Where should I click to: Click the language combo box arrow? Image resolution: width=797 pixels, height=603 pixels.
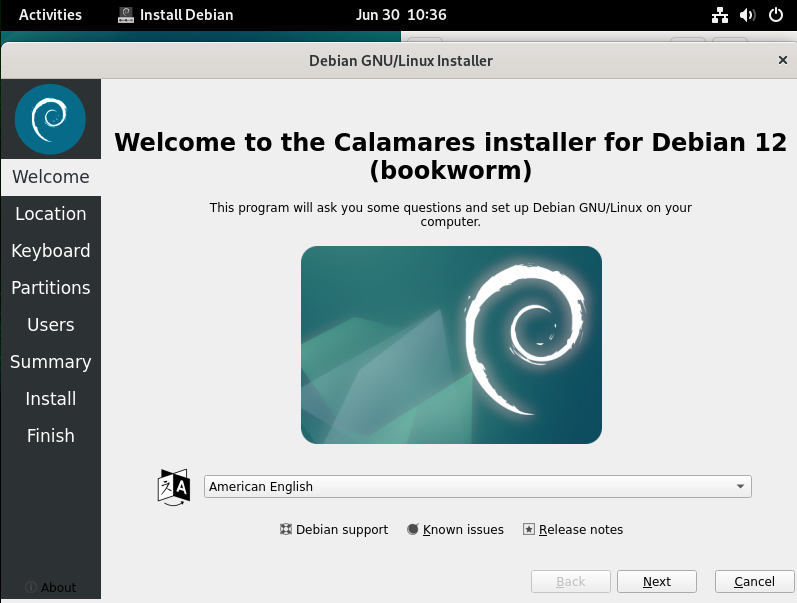pyautogui.click(x=741, y=487)
